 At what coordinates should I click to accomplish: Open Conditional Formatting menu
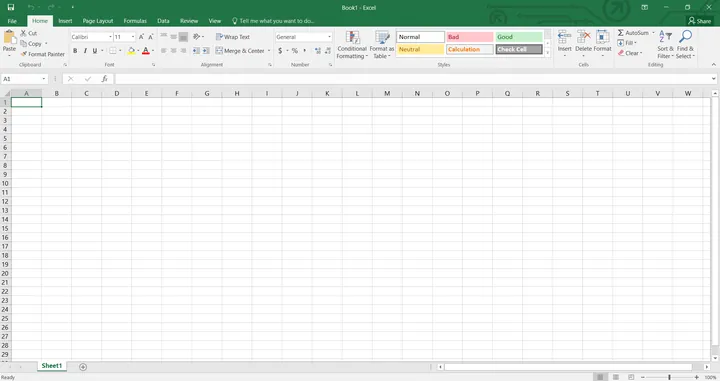click(x=352, y=45)
